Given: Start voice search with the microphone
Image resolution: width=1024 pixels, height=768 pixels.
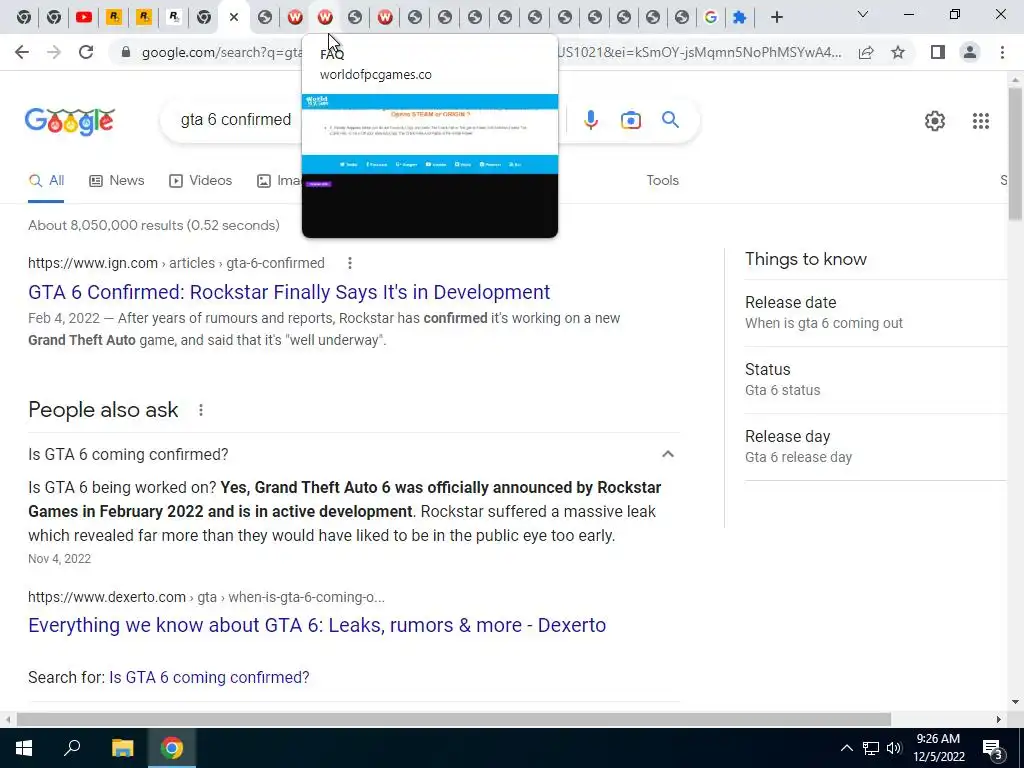Looking at the screenshot, I should point(591,120).
